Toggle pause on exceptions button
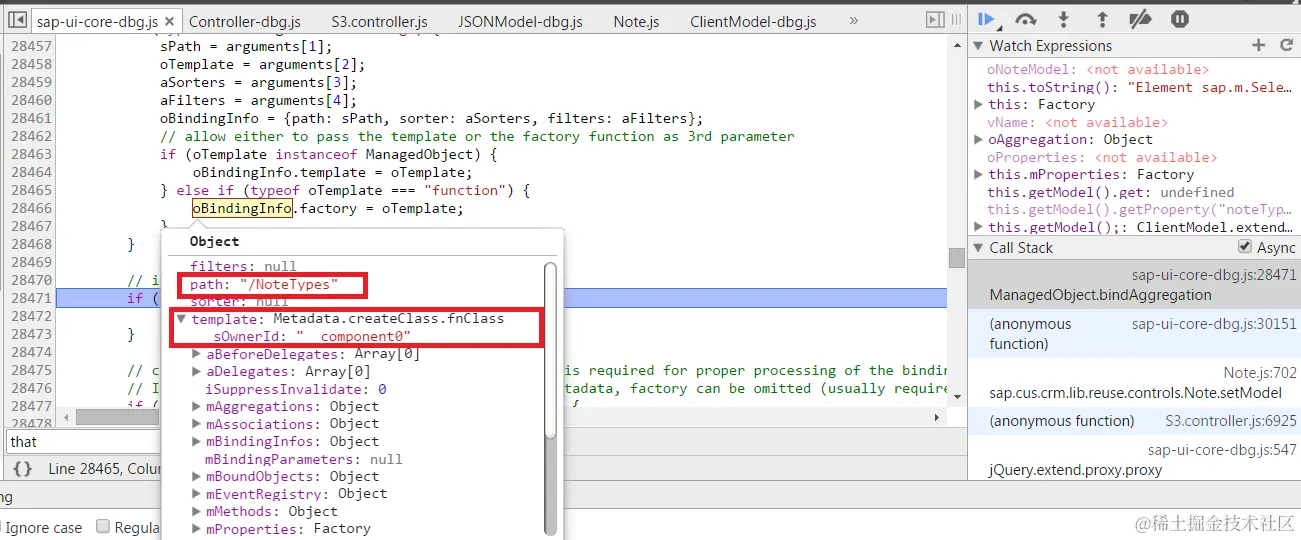This screenshot has width=1301, height=540. tap(1180, 18)
